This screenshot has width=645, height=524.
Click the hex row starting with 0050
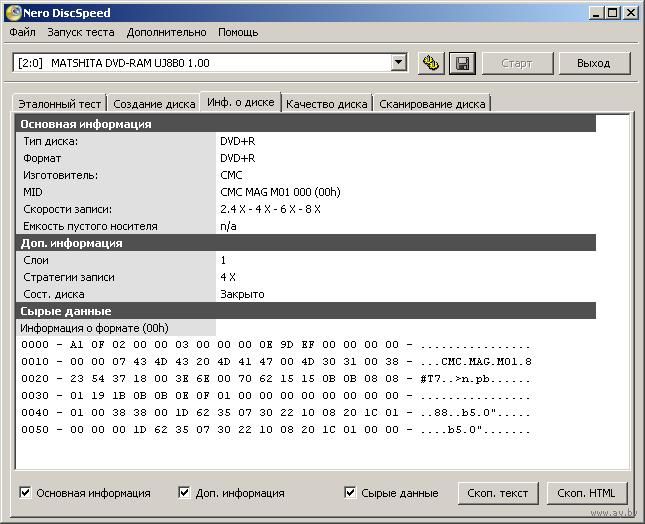click(x=276, y=429)
